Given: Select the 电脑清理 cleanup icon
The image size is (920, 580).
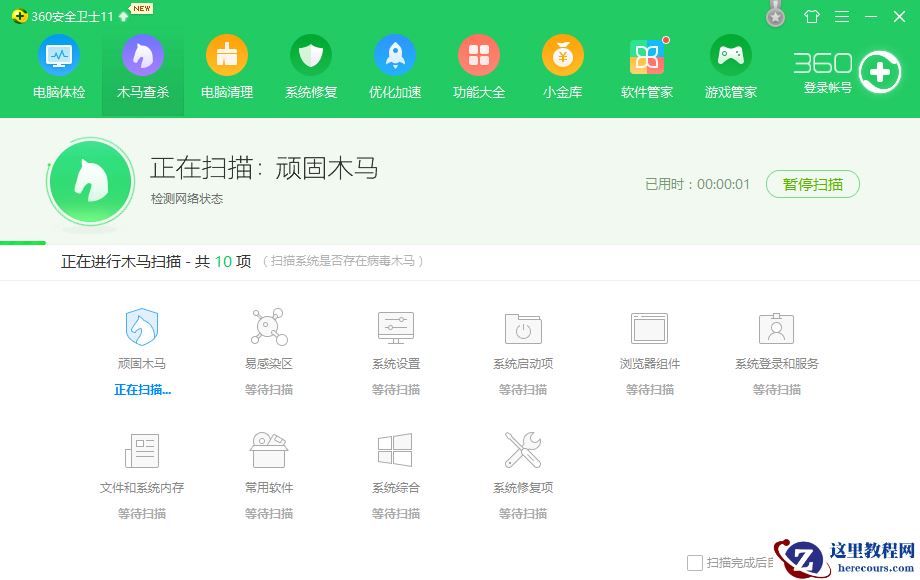Looking at the screenshot, I should (226, 66).
